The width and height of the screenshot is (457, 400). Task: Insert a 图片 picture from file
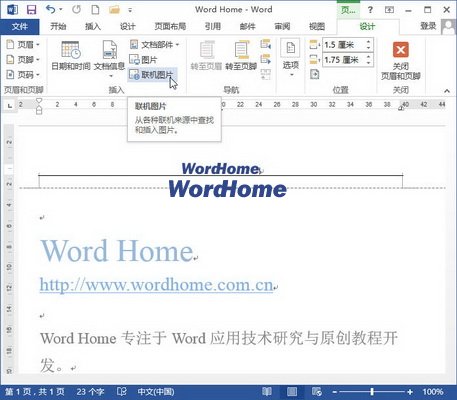coord(143,60)
